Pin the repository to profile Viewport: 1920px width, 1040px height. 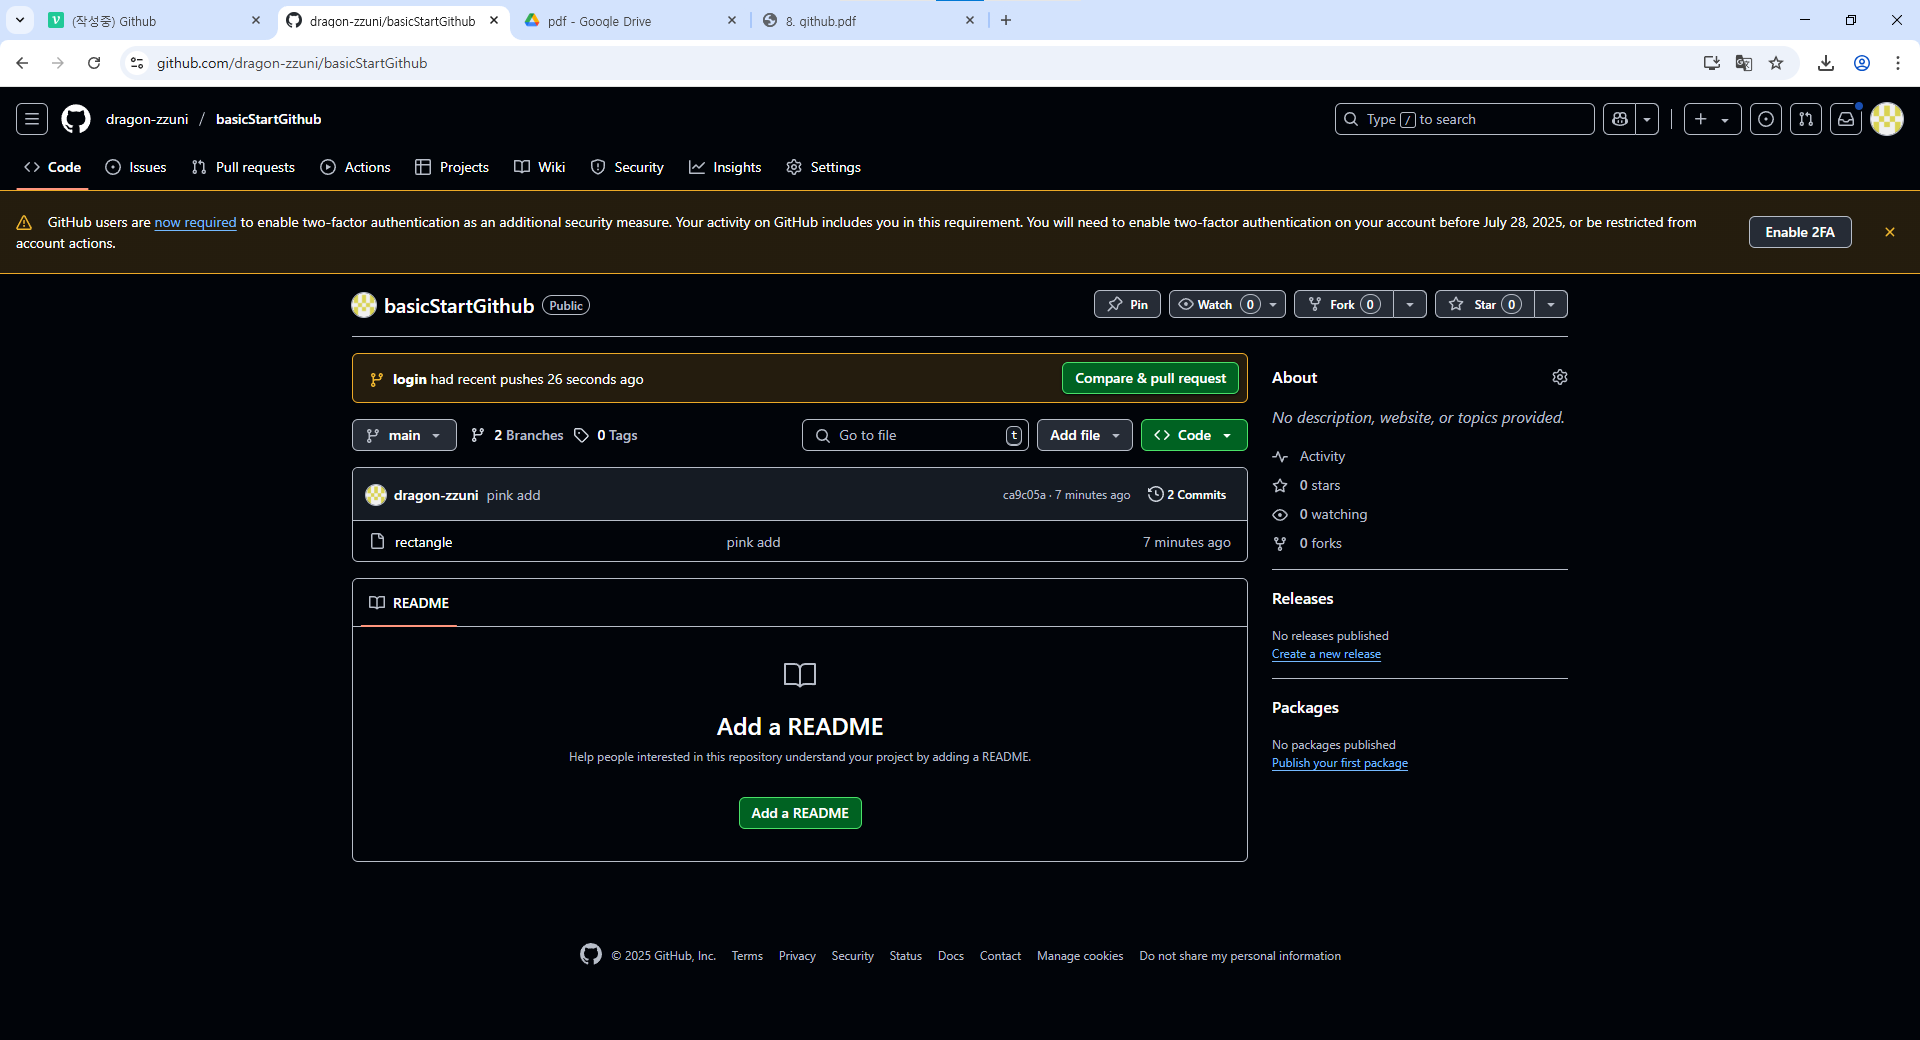tap(1127, 304)
